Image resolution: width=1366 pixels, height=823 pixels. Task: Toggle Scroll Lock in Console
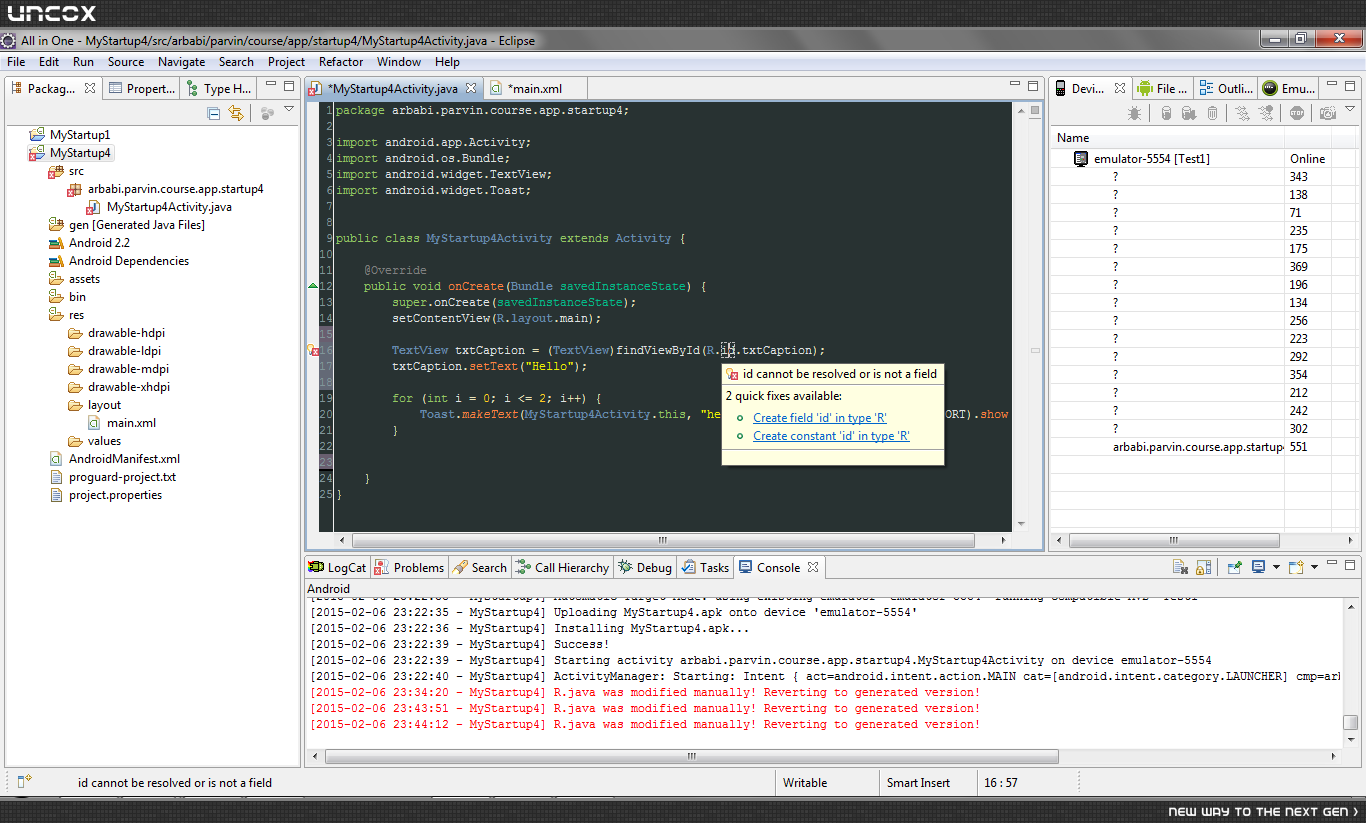coord(1203,568)
